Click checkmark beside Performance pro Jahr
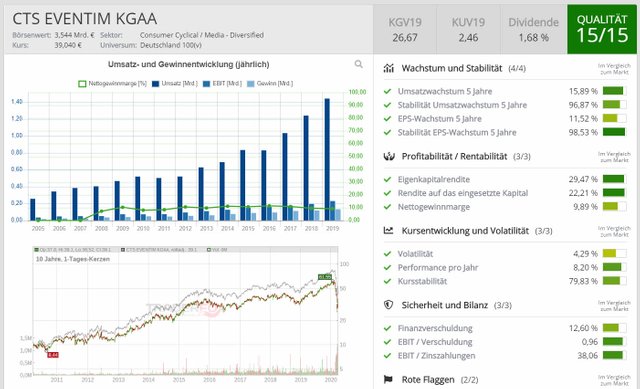This screenshot has height=389, width=640. (x=387, y=267)
